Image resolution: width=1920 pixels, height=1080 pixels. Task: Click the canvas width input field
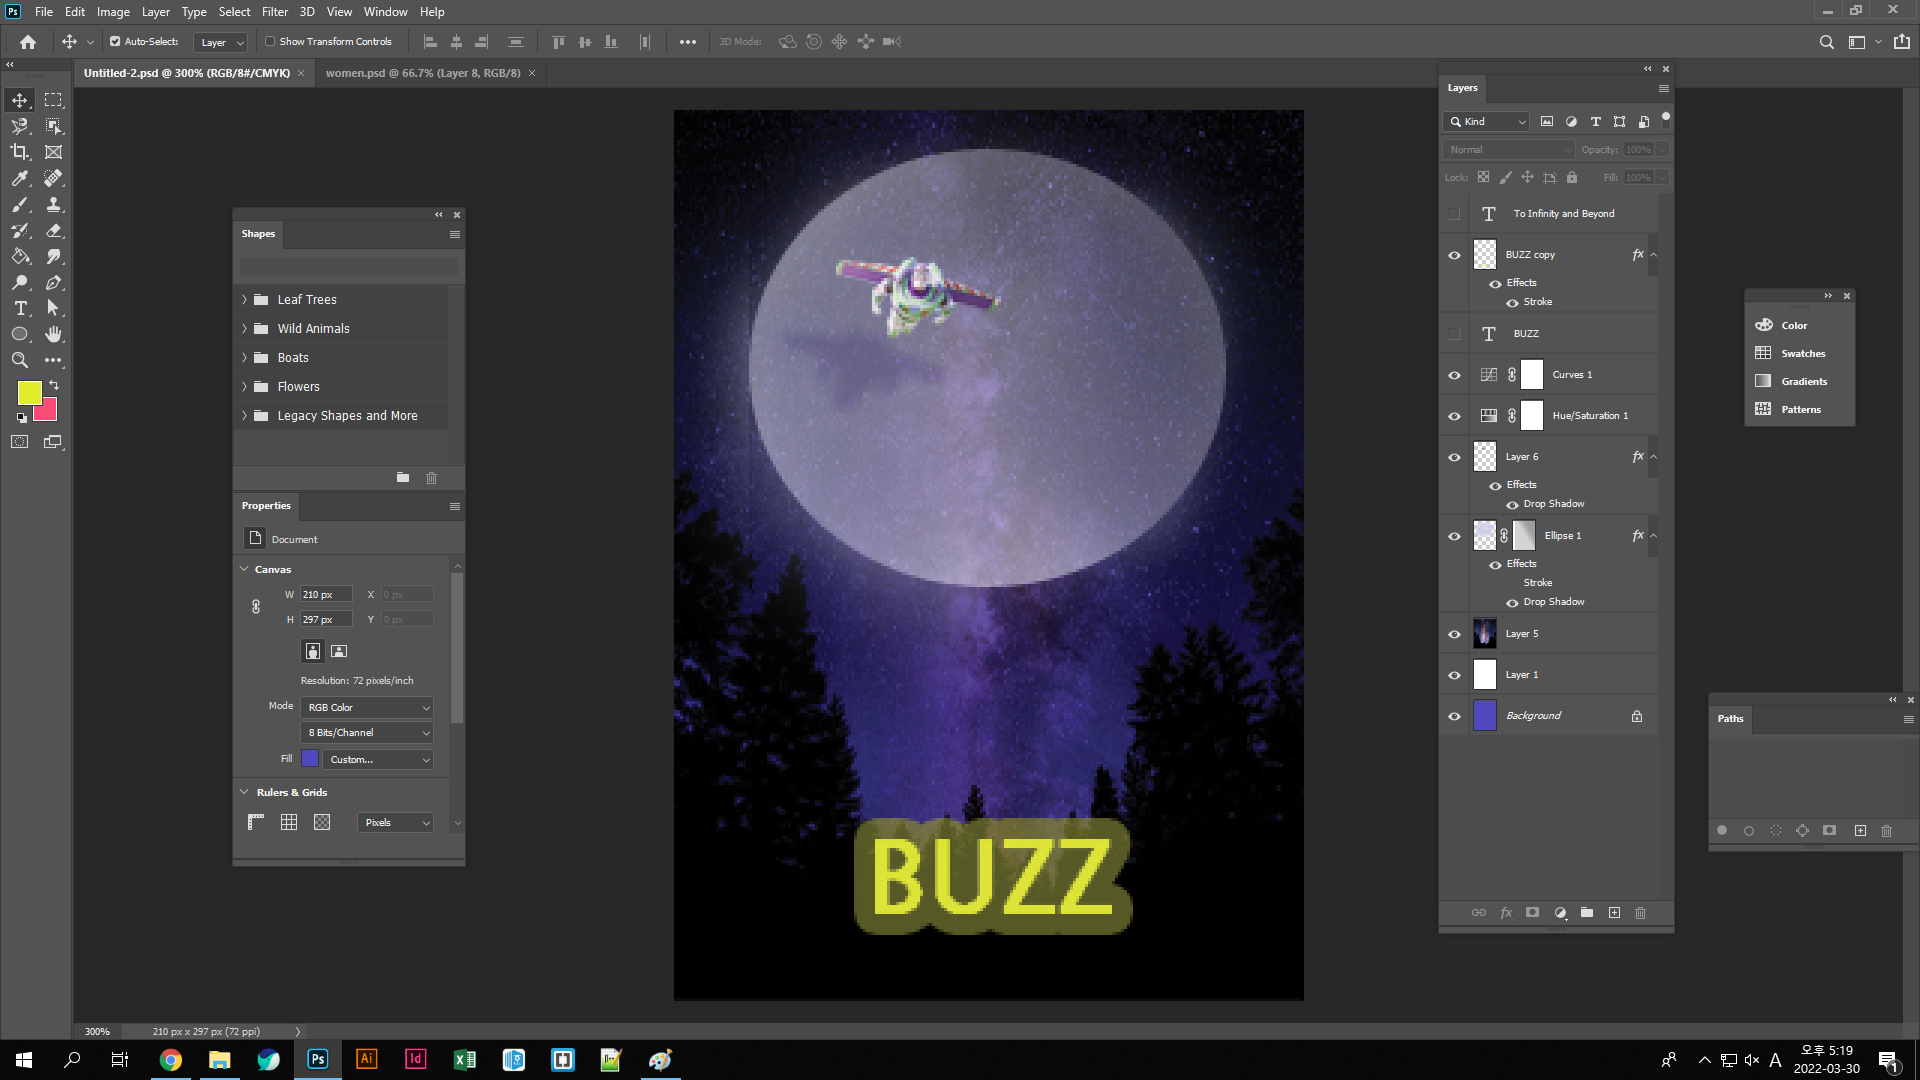click(x=326, y=595)
